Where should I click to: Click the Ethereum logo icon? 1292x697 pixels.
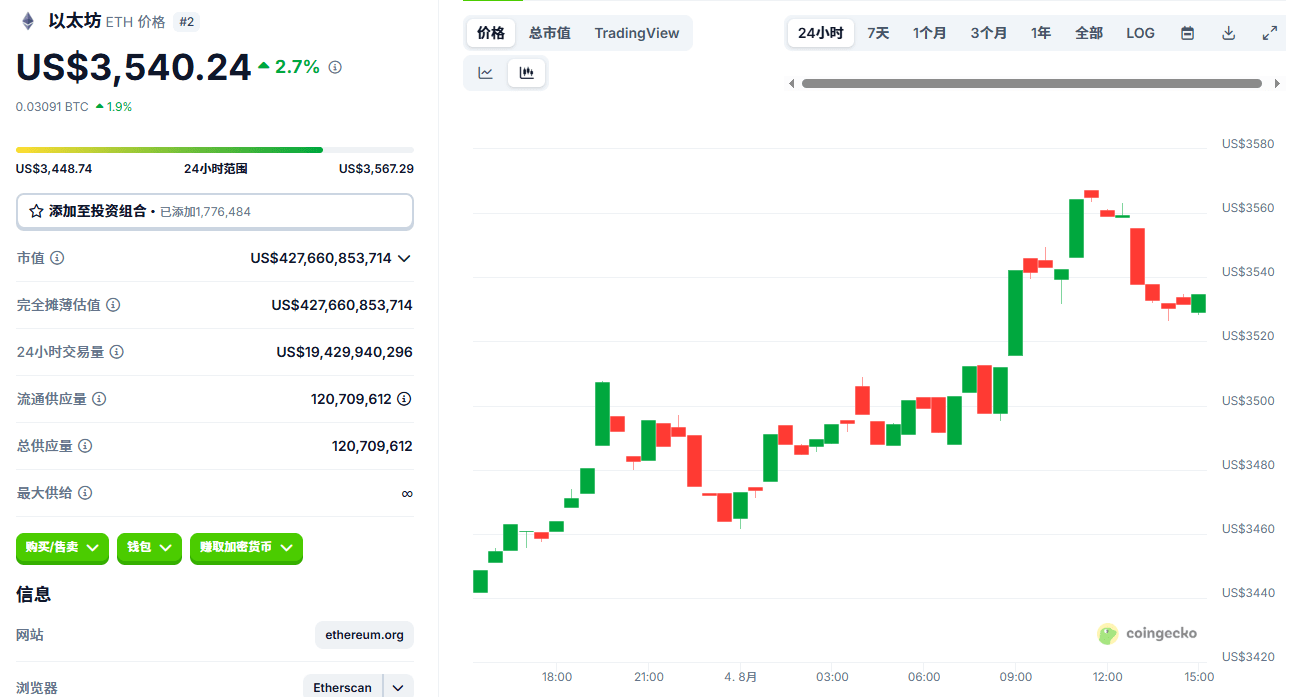point(28,21)
